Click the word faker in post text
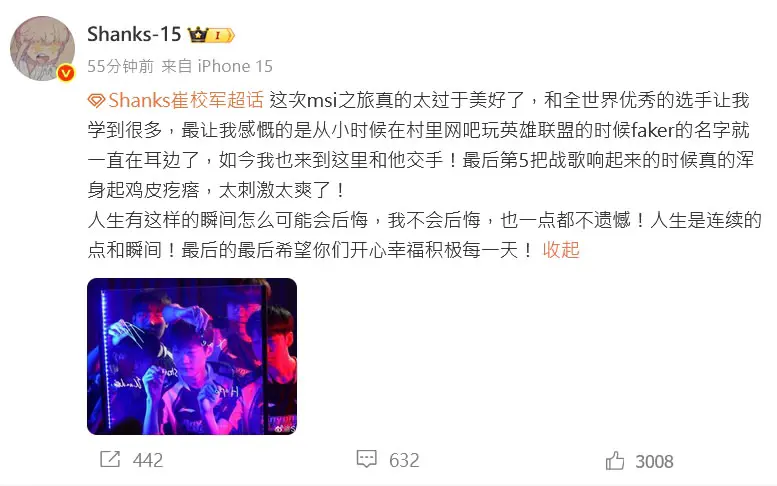 click(x=653, y=130)
